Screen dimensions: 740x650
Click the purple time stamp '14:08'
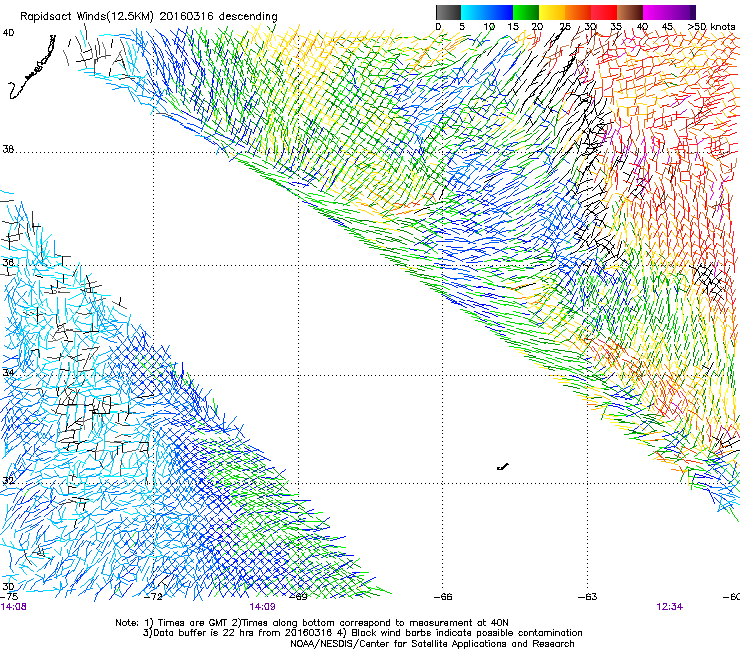14,607
